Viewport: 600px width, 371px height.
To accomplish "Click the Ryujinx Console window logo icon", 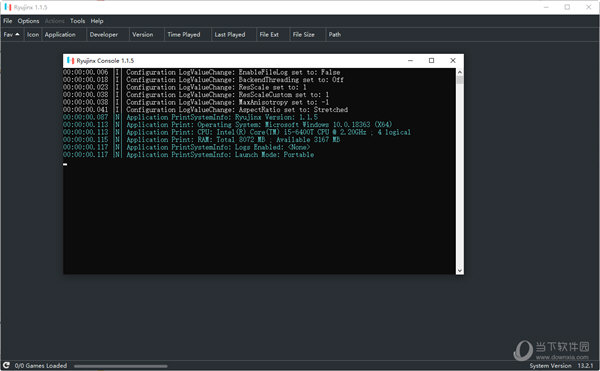I will (x=70, y=60).
